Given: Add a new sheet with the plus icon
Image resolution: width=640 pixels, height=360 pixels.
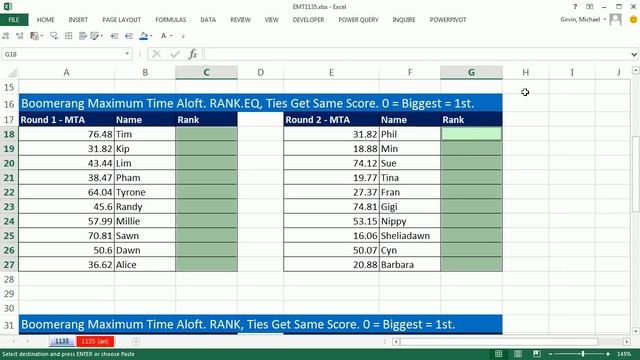Looking at the screenshot, I should click(x=136, y=341).
